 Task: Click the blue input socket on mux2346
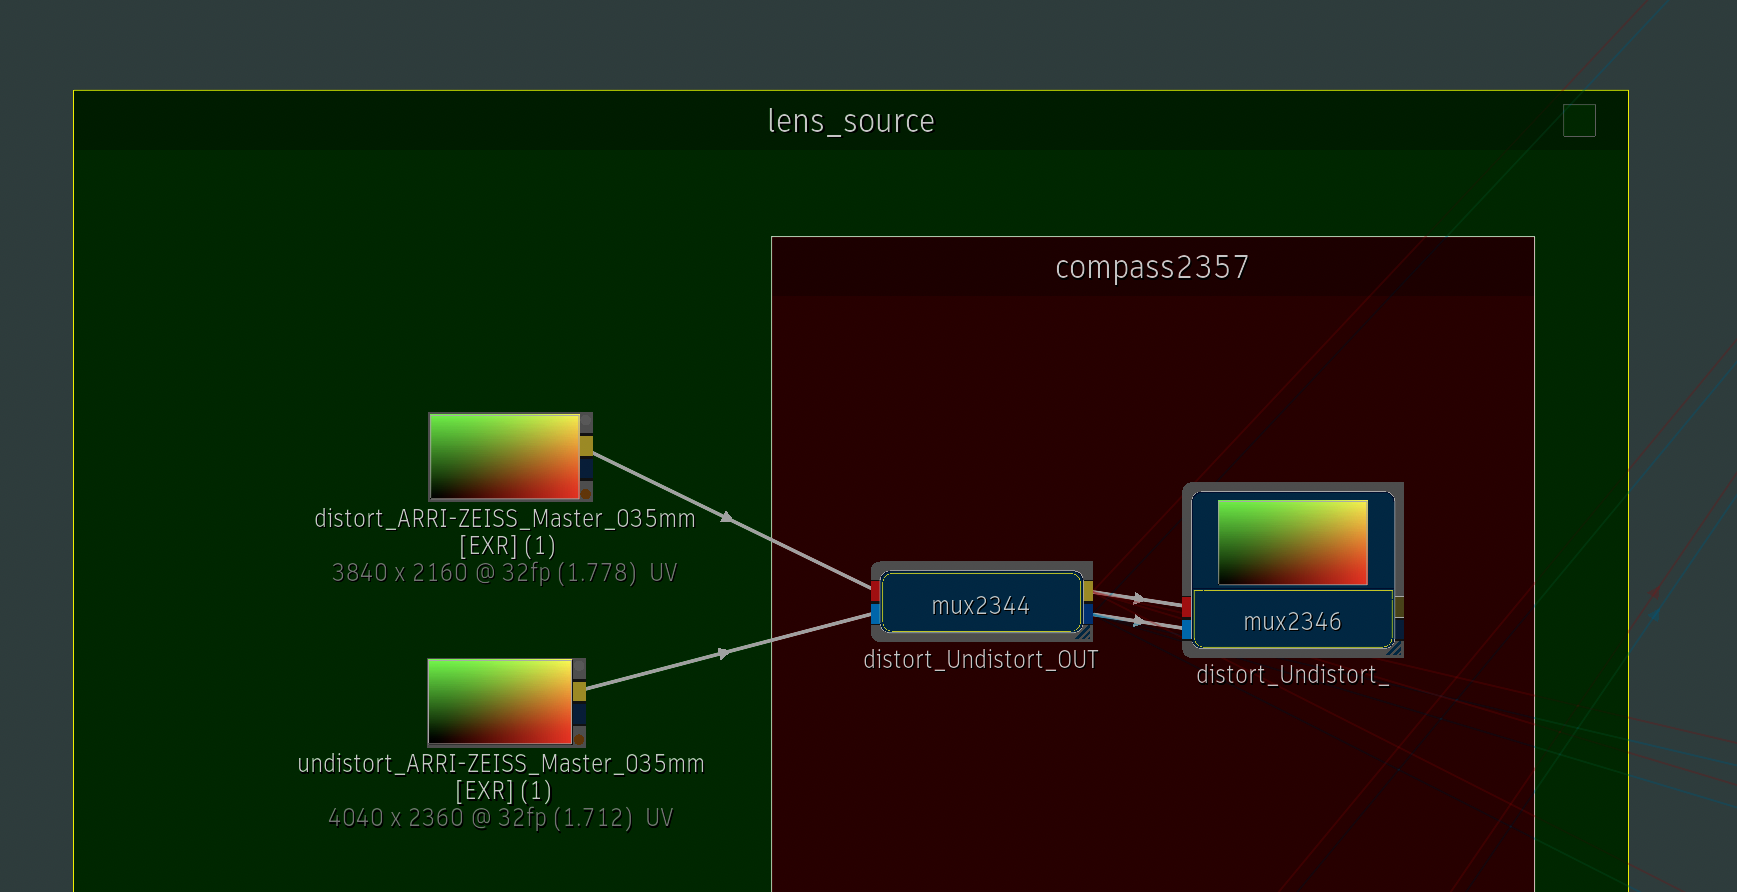(1187, 630)
